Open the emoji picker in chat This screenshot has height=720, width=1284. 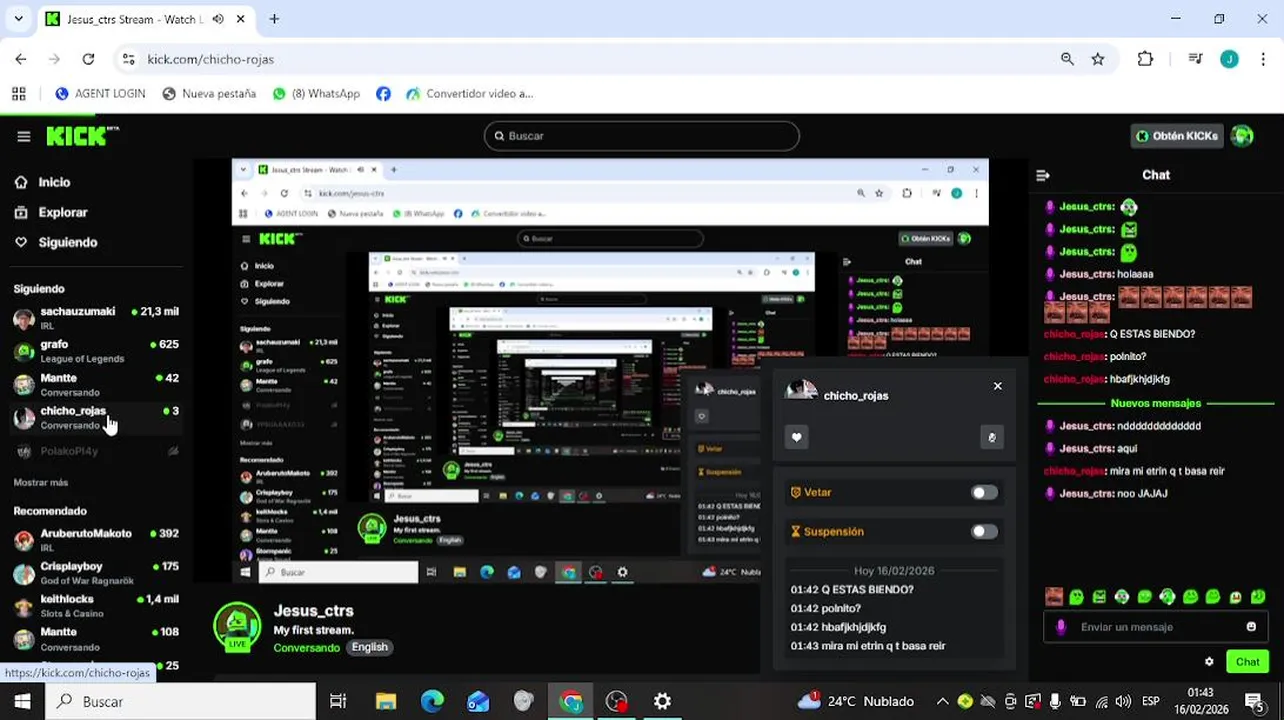coord(1251,627)
